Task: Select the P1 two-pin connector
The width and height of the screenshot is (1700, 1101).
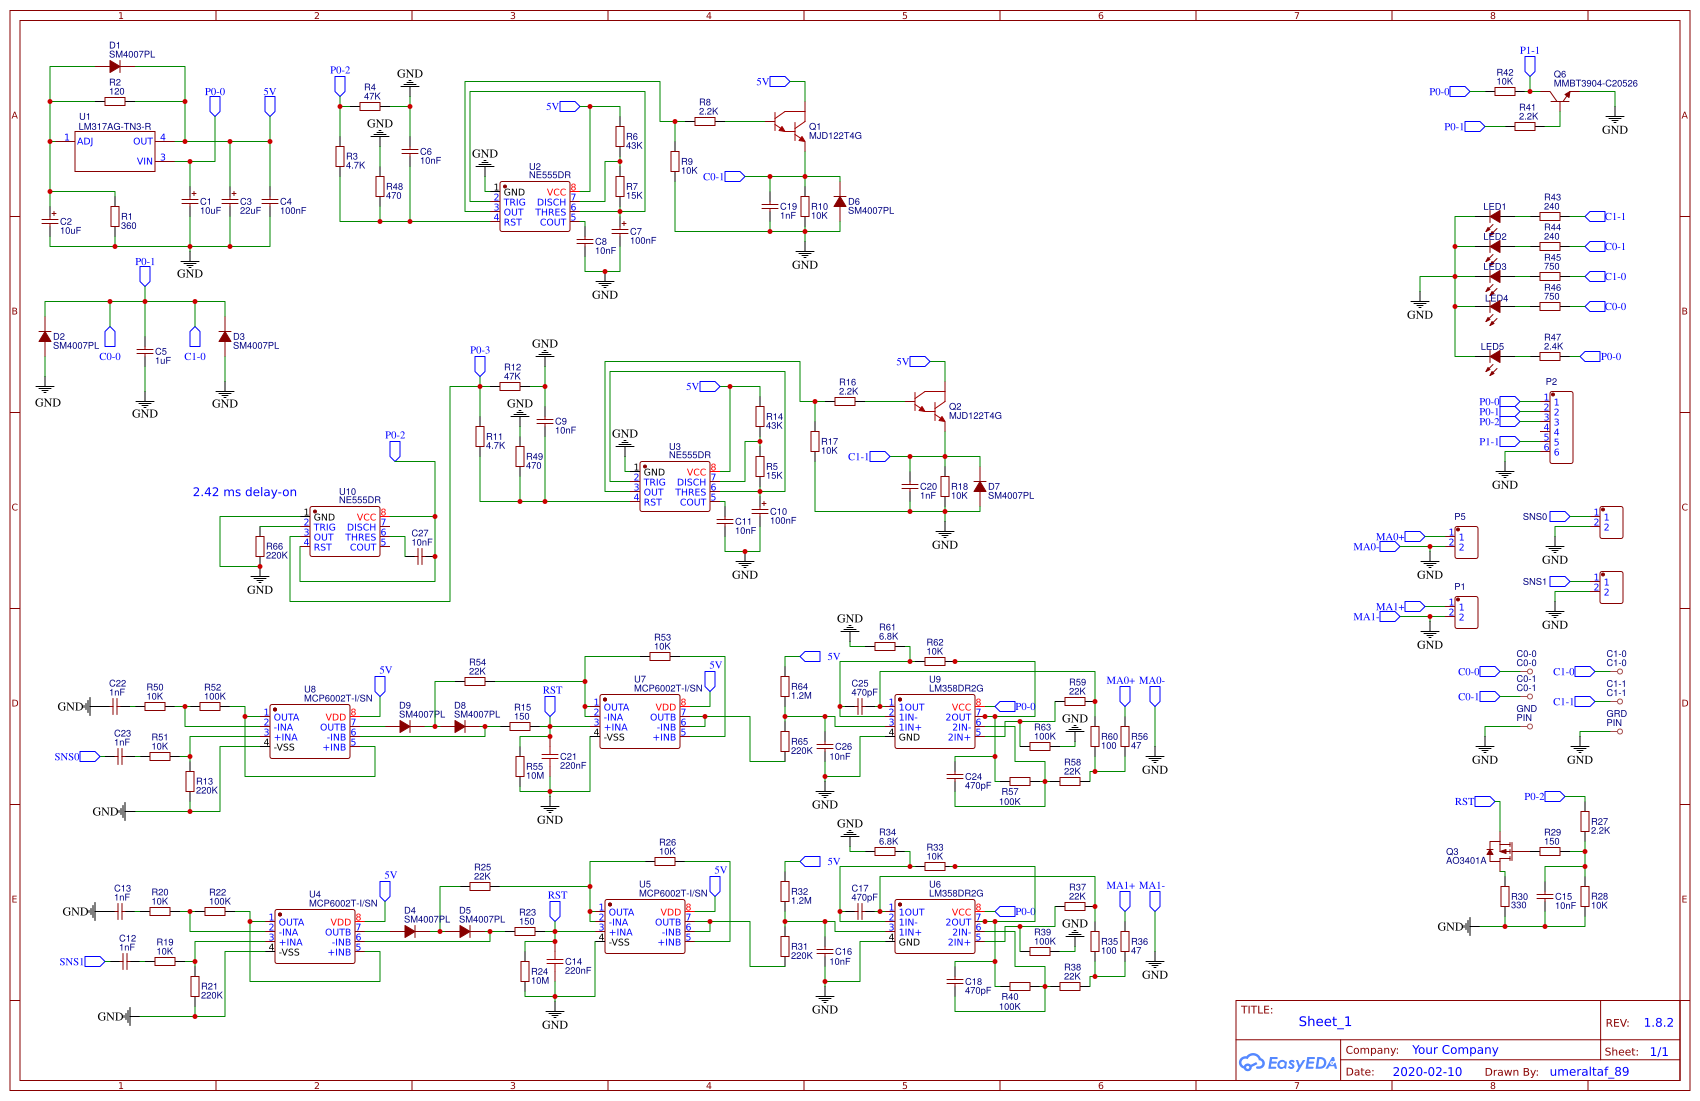Action: point(1466,612)
